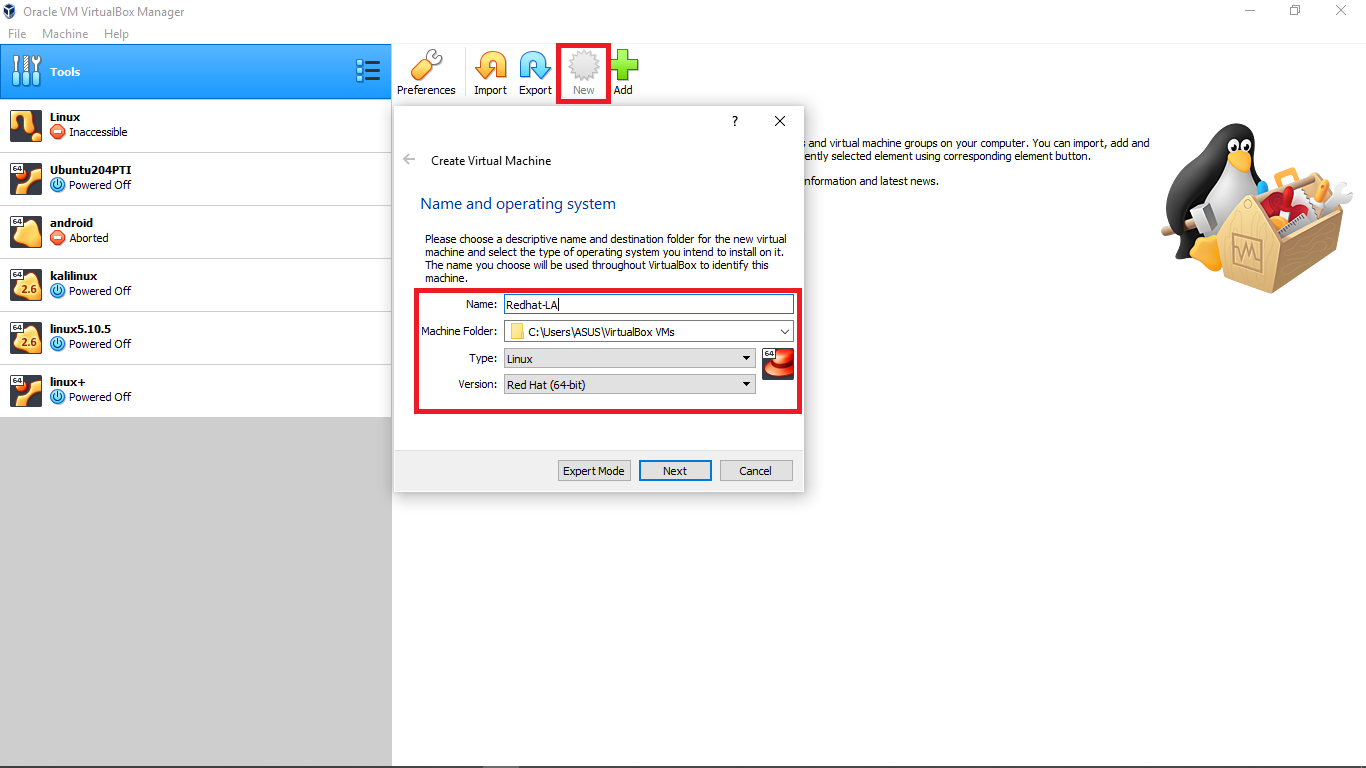This screenshot has width=1366, height=768.
Task: Minimize the VirtualBox Manager window
Action: click(1250, 11)
